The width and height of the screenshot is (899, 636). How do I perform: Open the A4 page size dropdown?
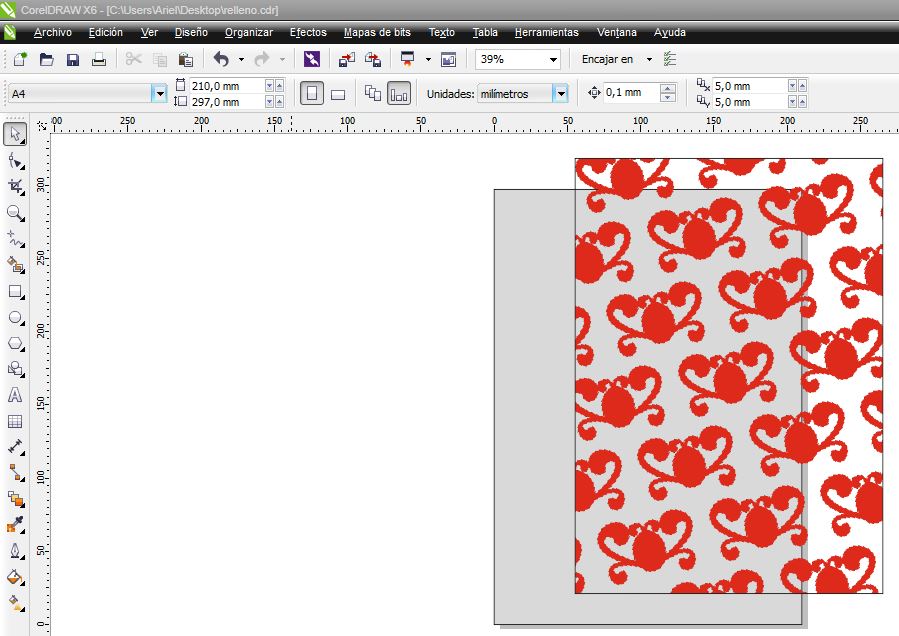159,94
